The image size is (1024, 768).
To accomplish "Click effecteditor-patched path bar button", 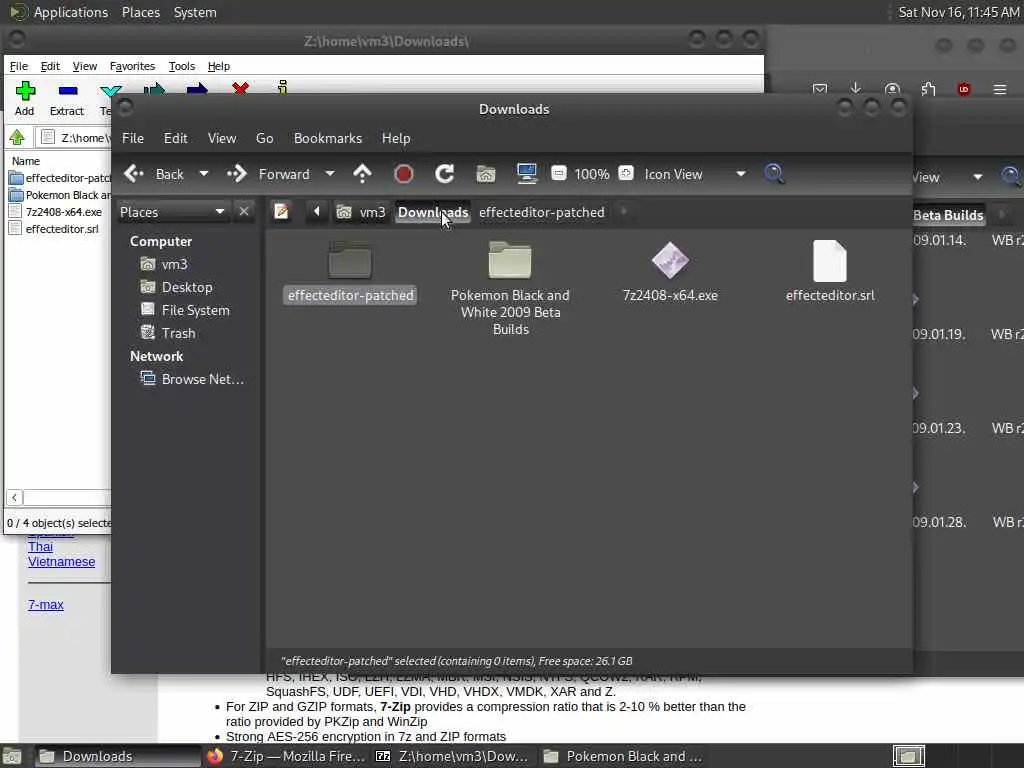I will click(541, 212).
